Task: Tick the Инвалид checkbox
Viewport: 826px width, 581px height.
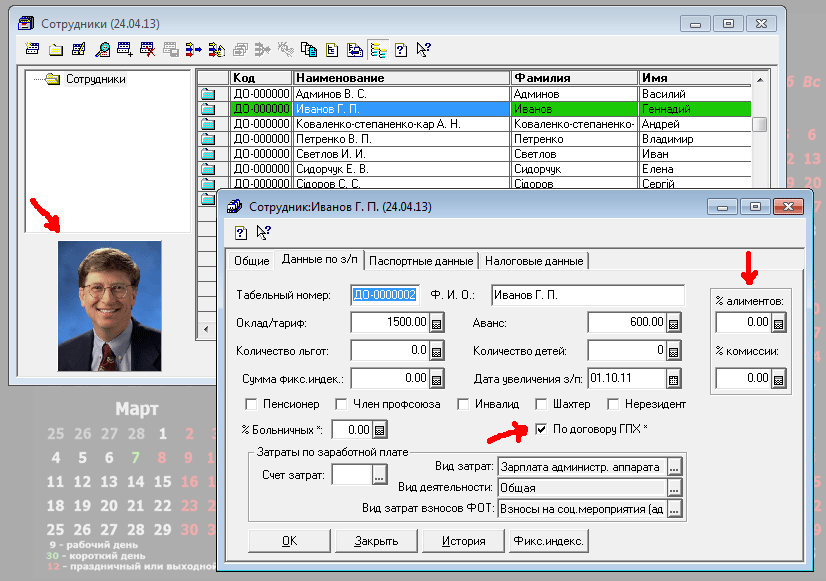Action: [x=463, y=405]
